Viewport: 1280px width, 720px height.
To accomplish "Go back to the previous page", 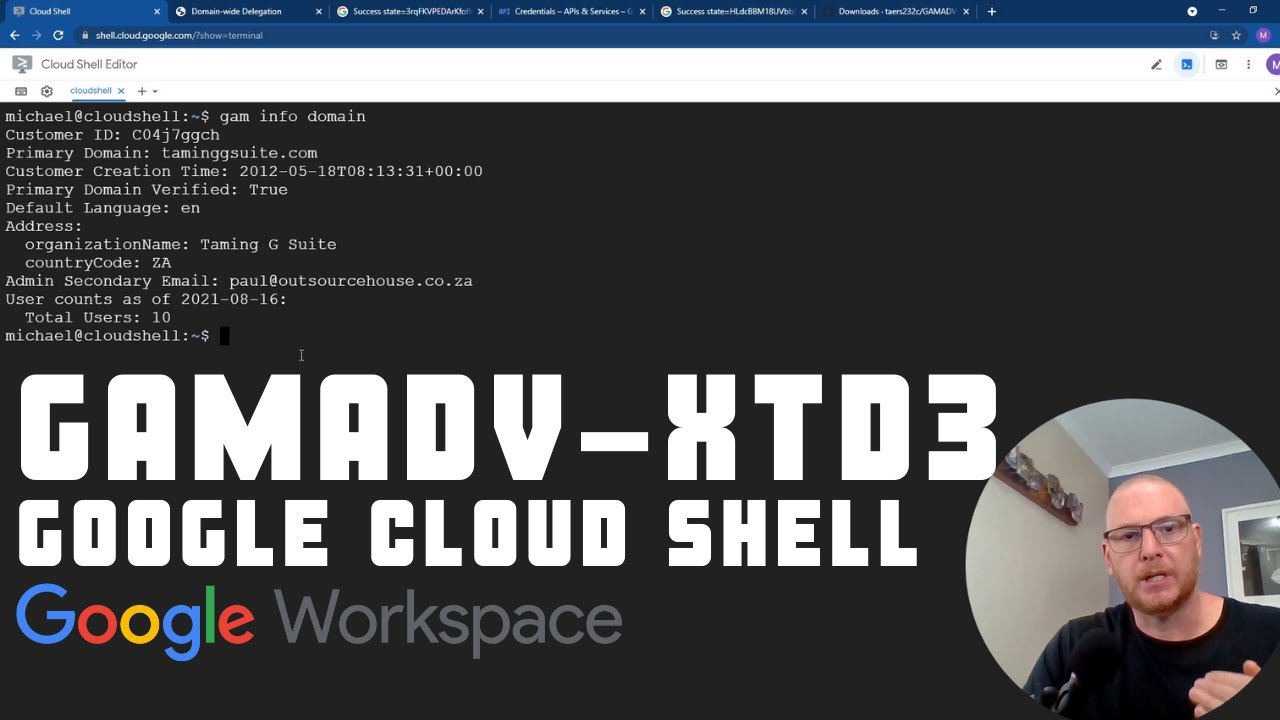I will (15, 35).
